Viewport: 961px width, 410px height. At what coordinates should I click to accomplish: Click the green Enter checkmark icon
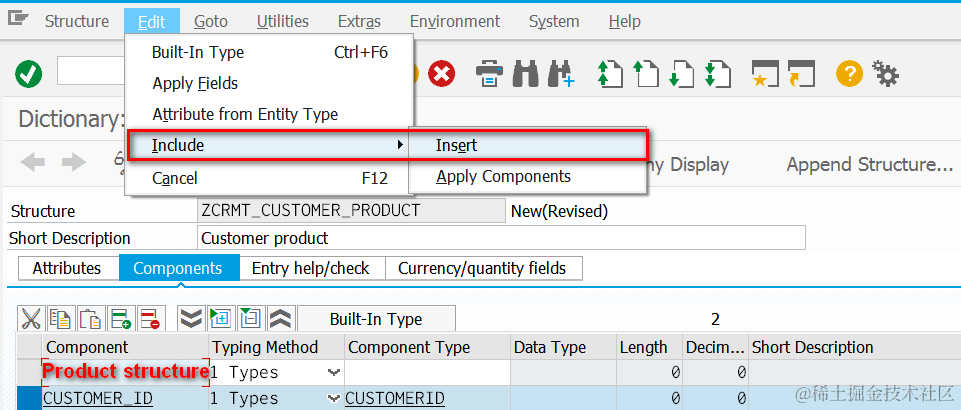29,75
